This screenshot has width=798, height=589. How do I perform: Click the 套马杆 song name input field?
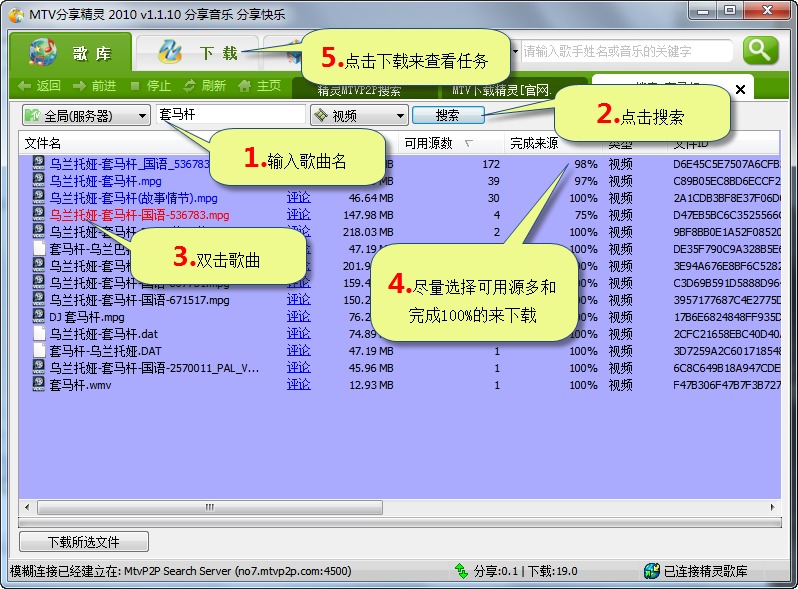coord(231,115)
